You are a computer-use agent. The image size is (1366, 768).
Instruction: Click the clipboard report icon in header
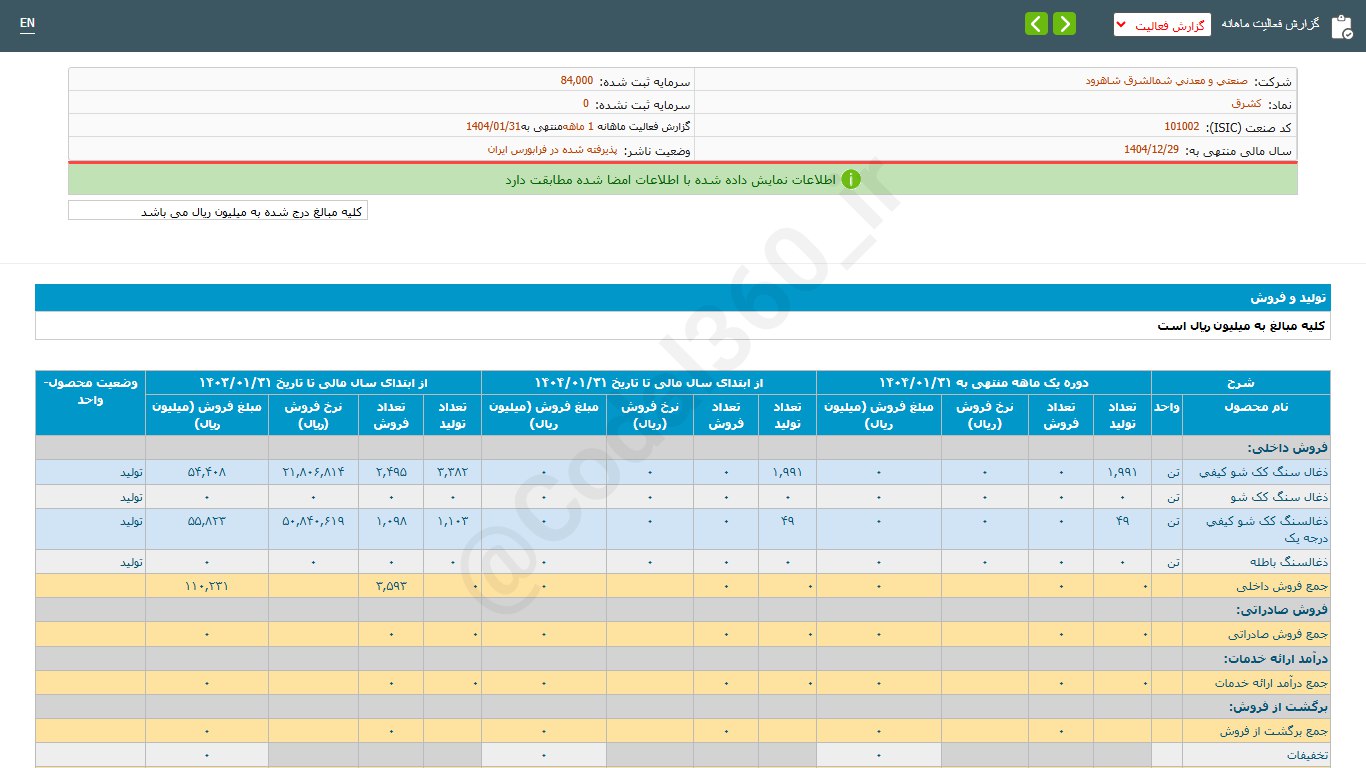coord(1340,26)
